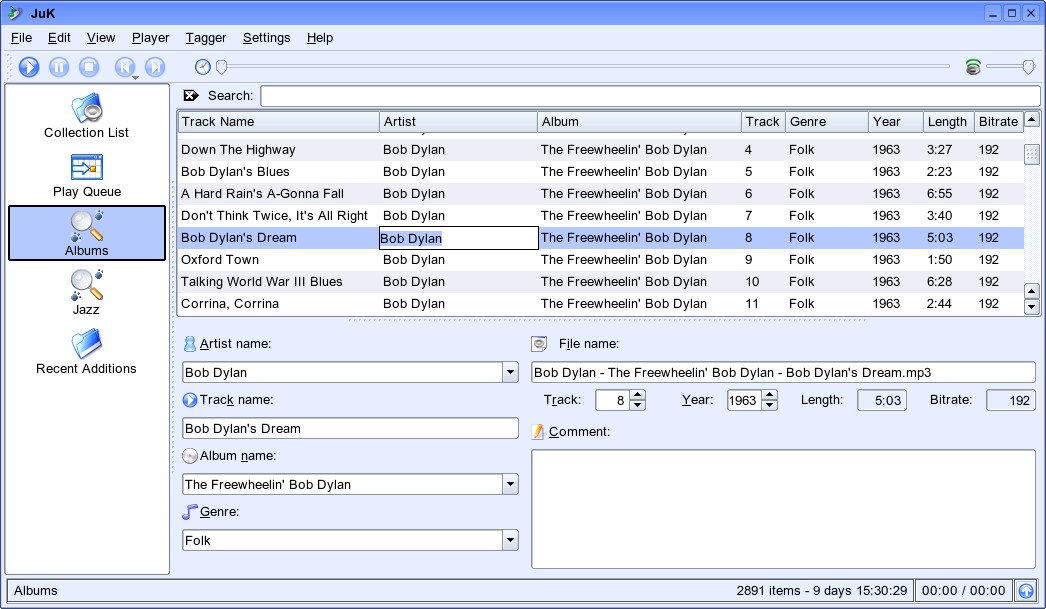The image size is (1046, 609).
Task: Open the Player menu
Action: point(150,38)
